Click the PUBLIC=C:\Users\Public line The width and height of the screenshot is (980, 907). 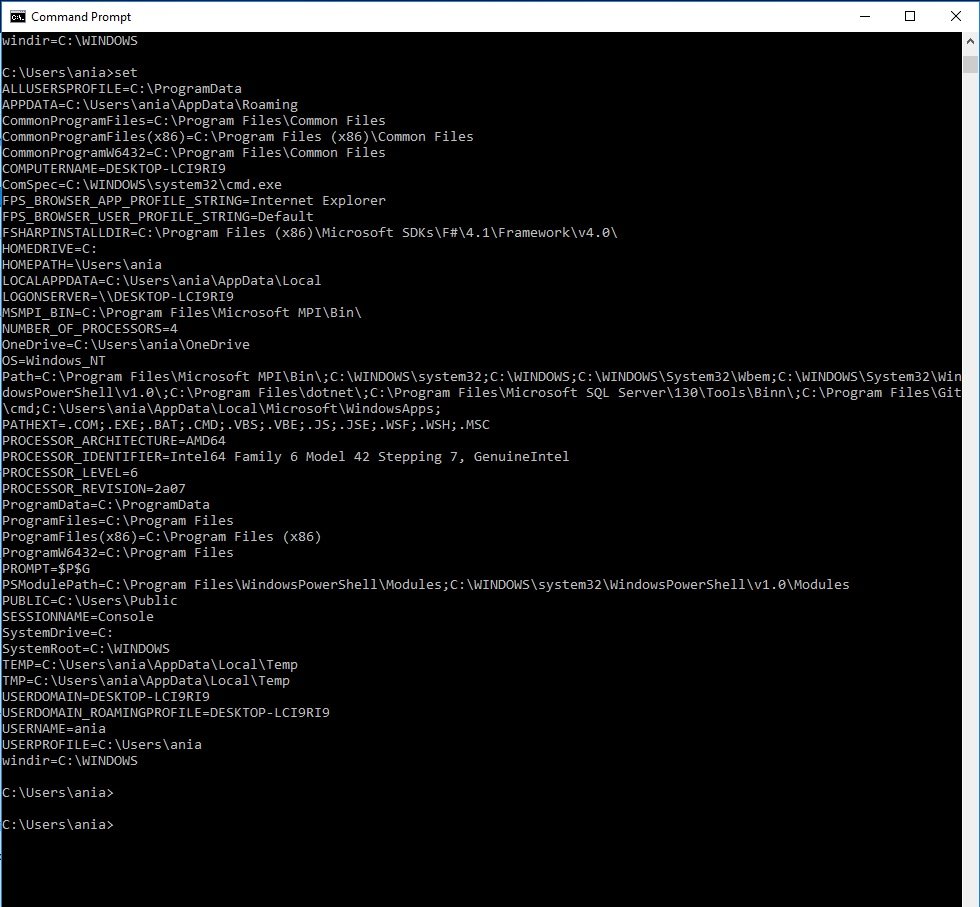point(89,601)
